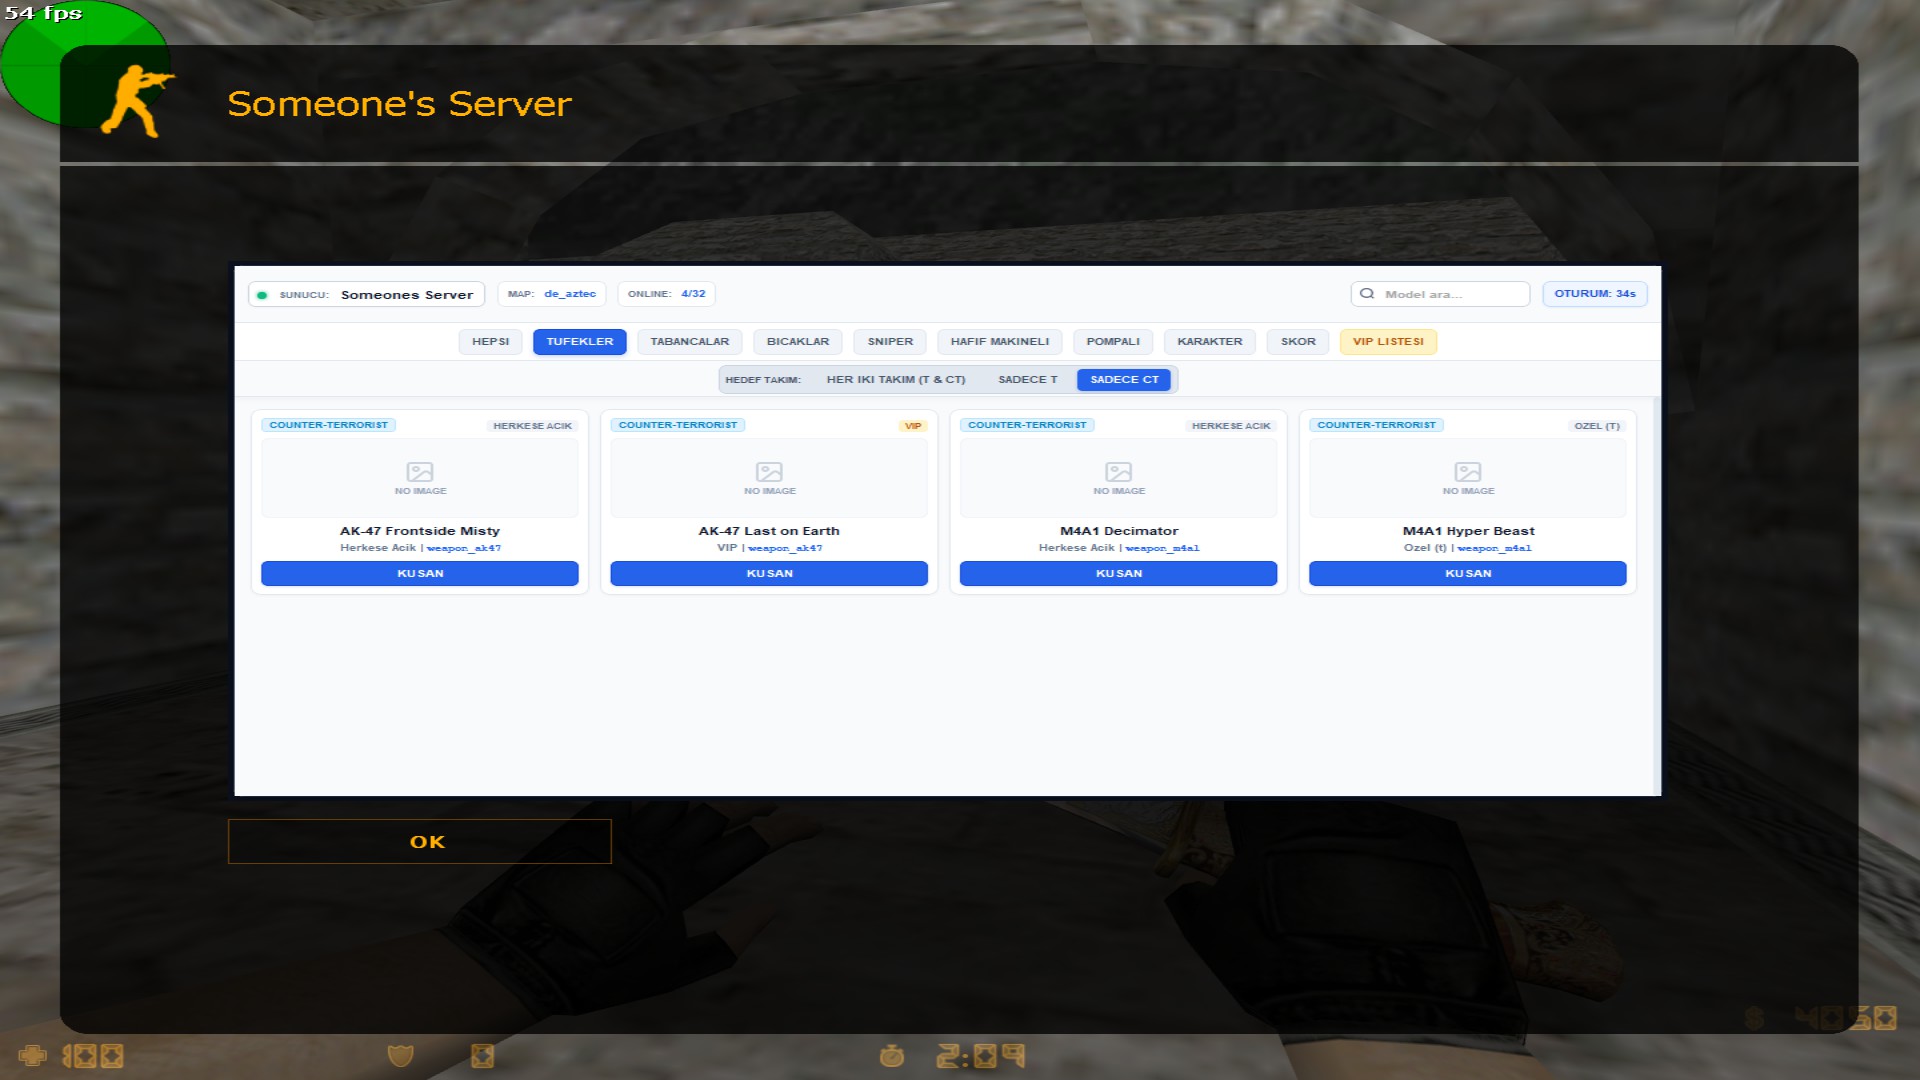Switch to the SNIPER tab
The image size is (1920, 1080).
pyautogui.click(x=890, y=342)
